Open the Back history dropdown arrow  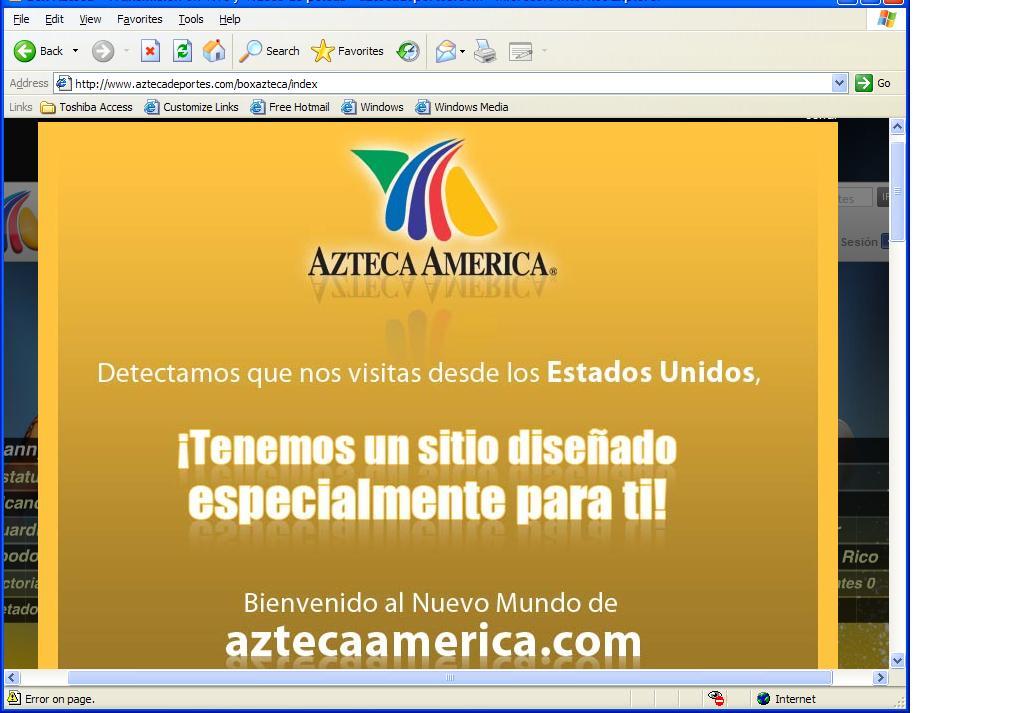(75, 51)
